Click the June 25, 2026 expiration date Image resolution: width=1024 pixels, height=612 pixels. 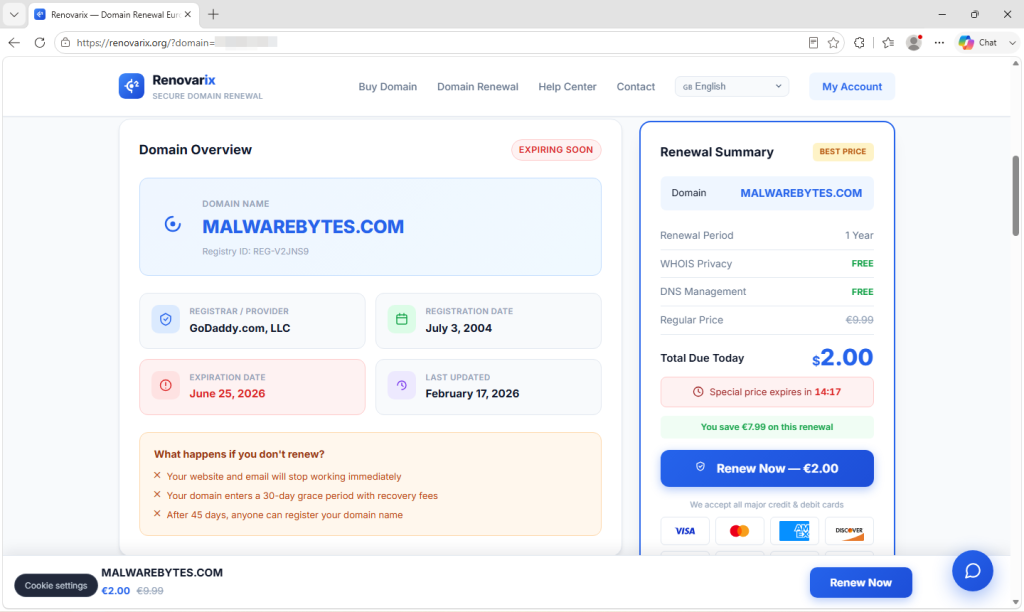click(227, 393)
